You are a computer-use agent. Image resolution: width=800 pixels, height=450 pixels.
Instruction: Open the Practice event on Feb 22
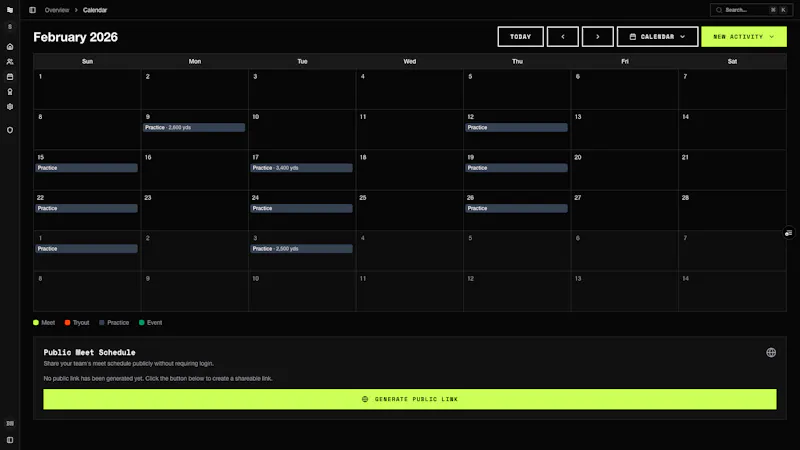pos(86,208)
